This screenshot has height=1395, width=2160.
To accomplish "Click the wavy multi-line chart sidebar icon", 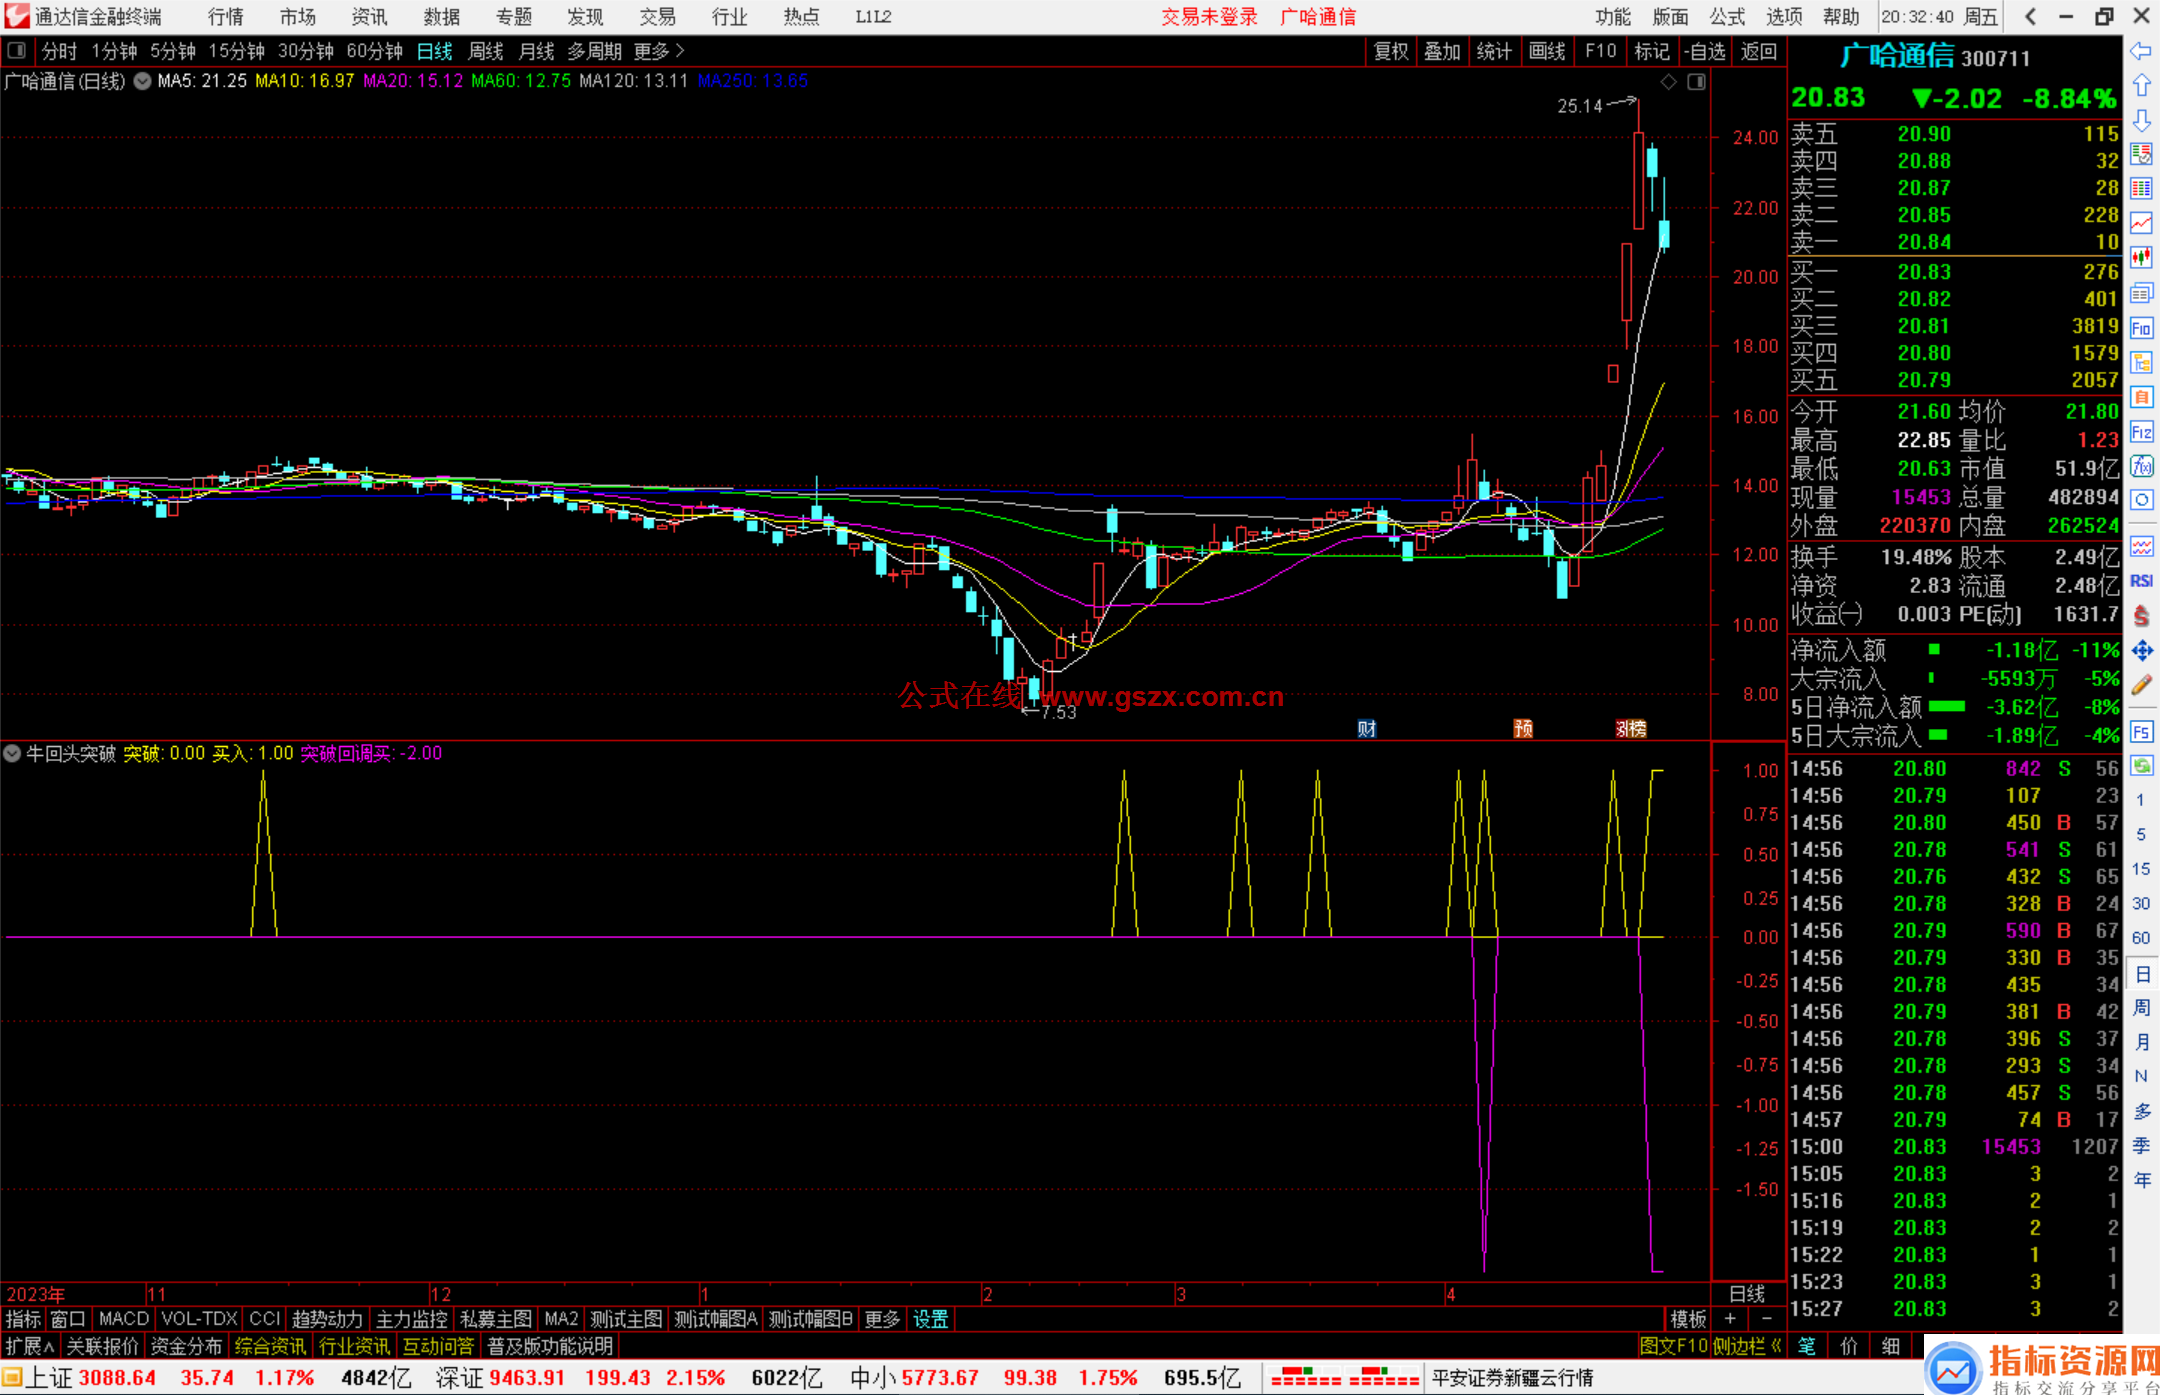I will pyautogui.click(x=2141, y=546).
